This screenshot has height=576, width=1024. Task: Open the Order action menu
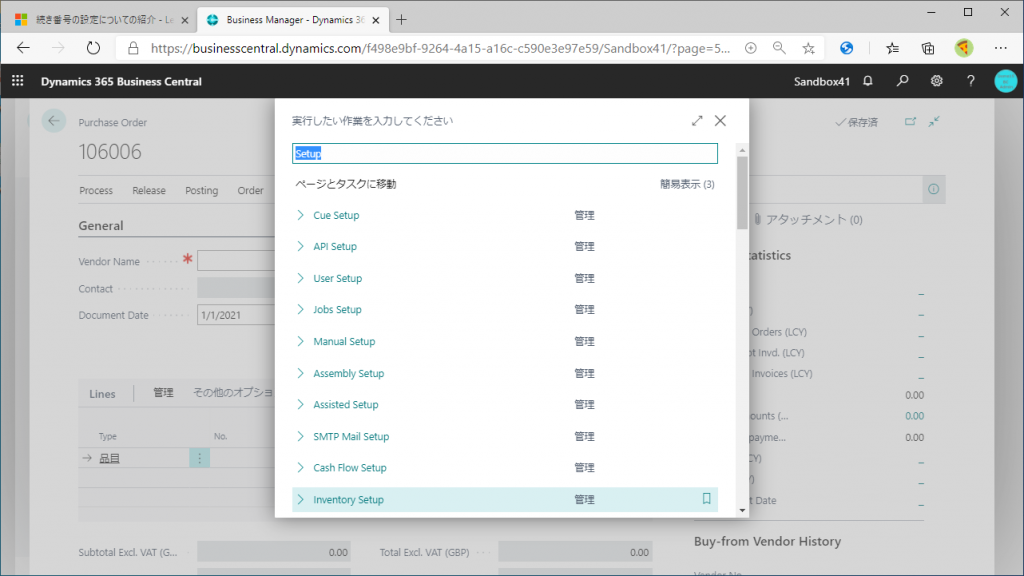pyautogui.click(x=250, y=191)
